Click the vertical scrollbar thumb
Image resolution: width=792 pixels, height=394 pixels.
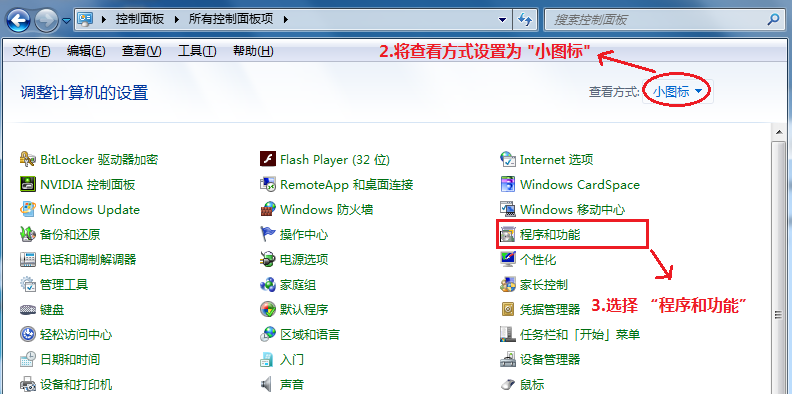pyautogui.click(x=778, y=268)
